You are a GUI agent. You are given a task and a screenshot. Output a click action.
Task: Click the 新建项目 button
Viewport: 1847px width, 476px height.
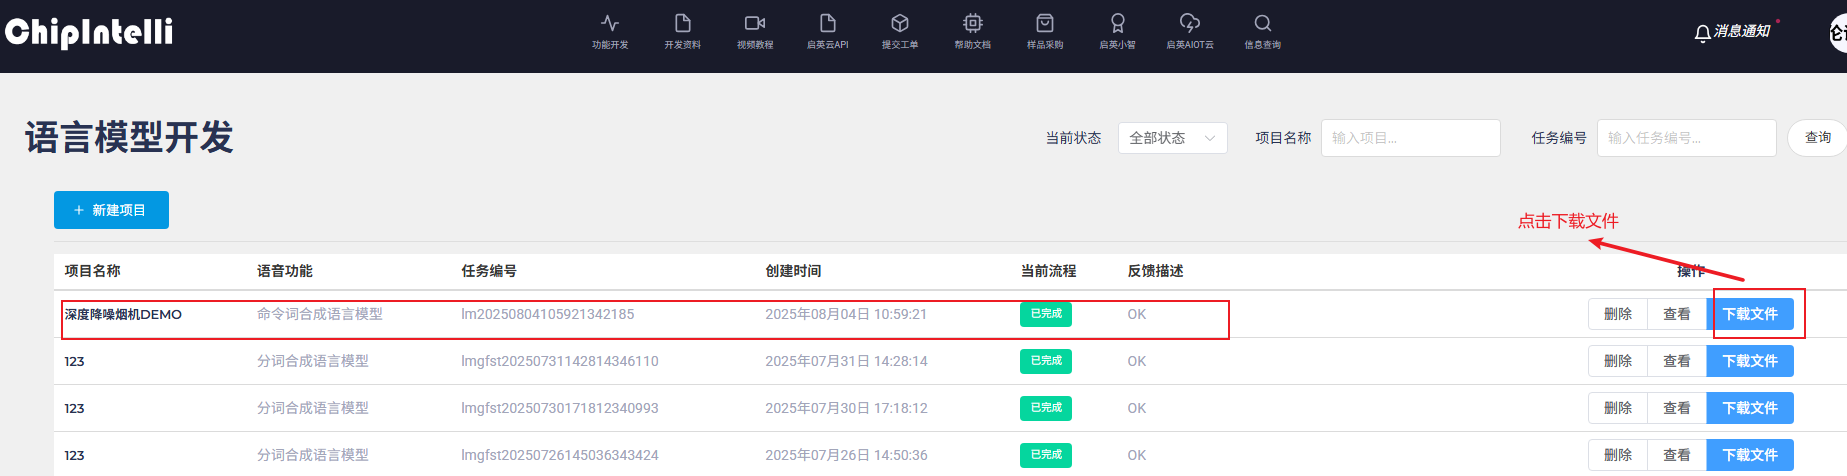click(111, 210)
